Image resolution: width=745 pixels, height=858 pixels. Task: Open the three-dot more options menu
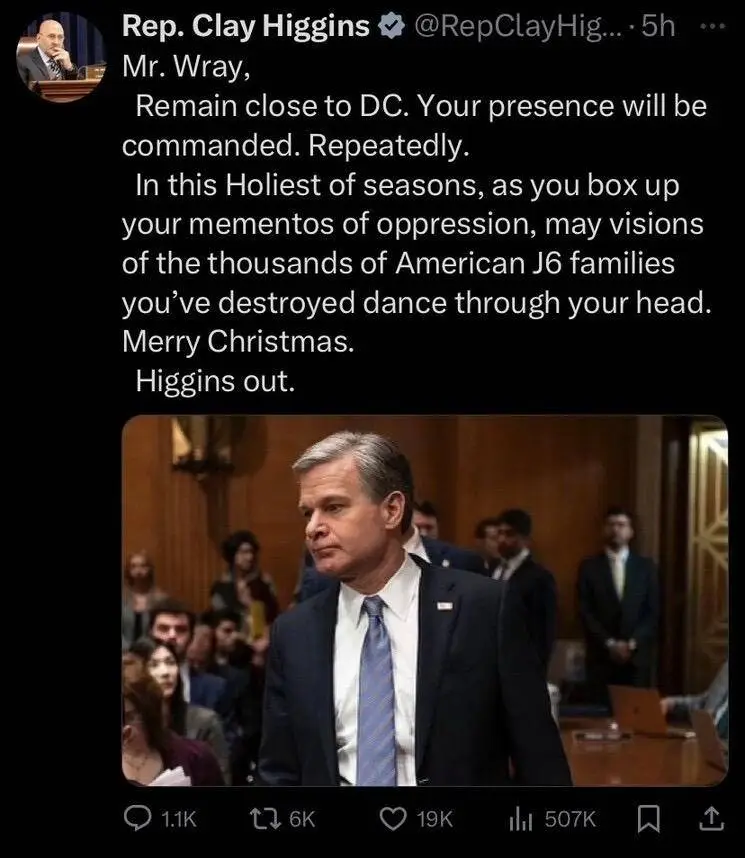click(714, 25)
